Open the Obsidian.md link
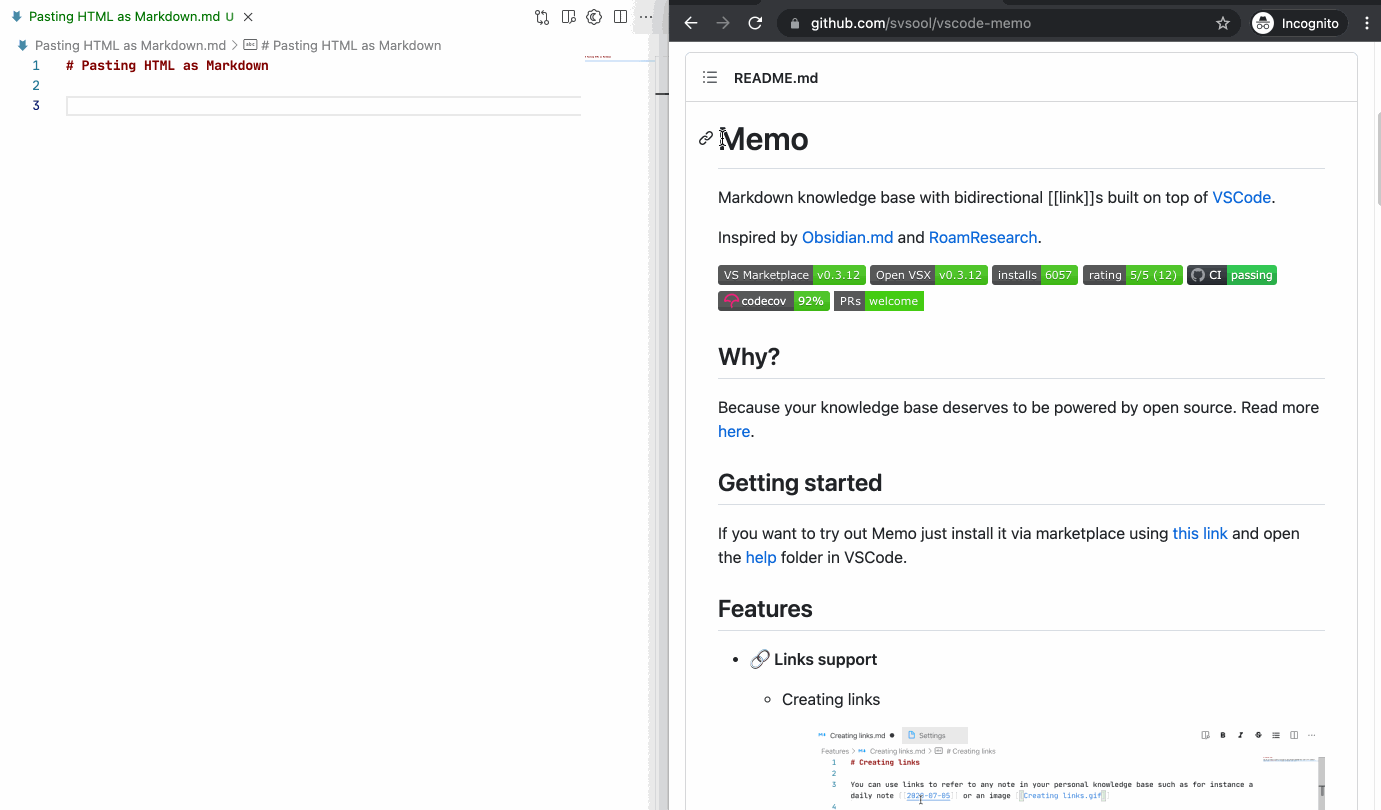Viewport: 1381px width, 810px height. click(x=847, y=238)
